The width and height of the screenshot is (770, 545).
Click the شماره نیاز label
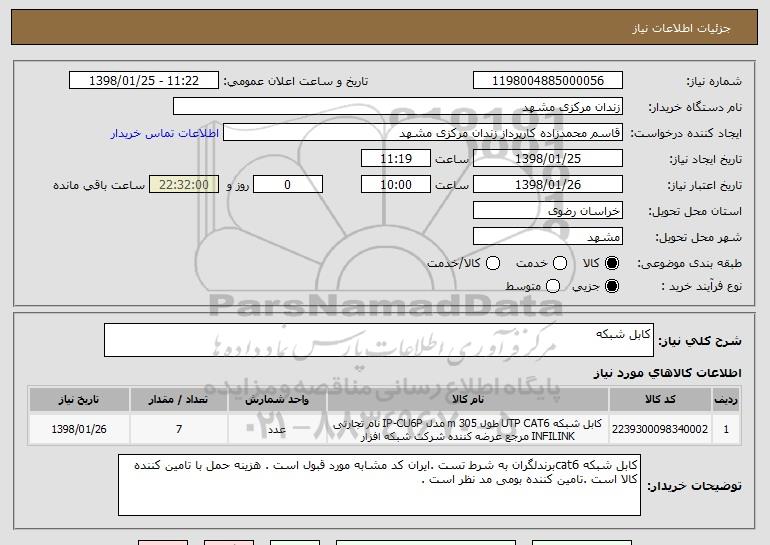point(714,82)
